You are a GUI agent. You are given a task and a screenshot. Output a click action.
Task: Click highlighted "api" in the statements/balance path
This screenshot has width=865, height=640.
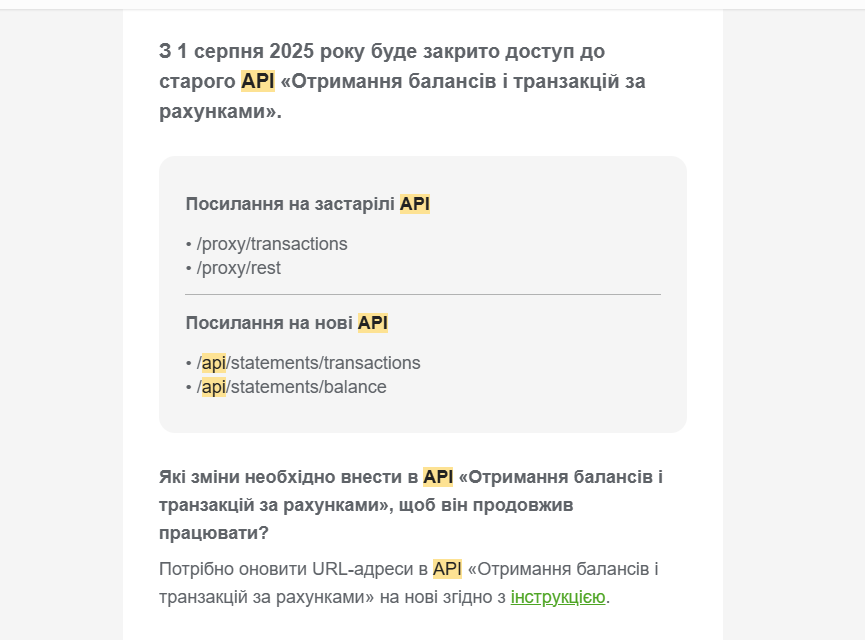pos(214,387)
